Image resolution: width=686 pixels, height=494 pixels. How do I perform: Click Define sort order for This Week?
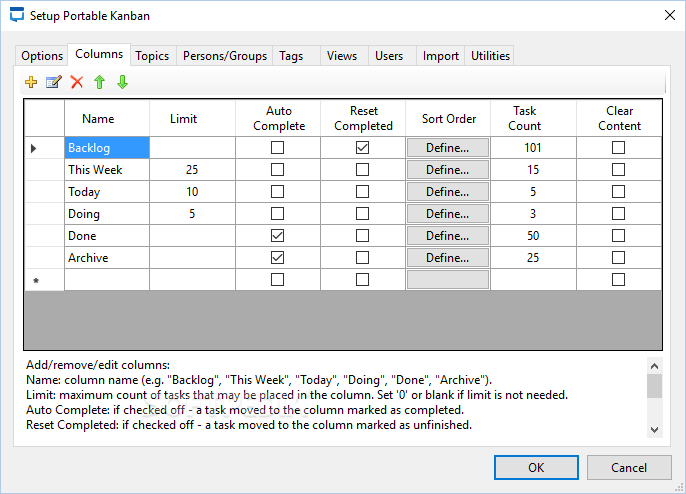tap(448, 170)
